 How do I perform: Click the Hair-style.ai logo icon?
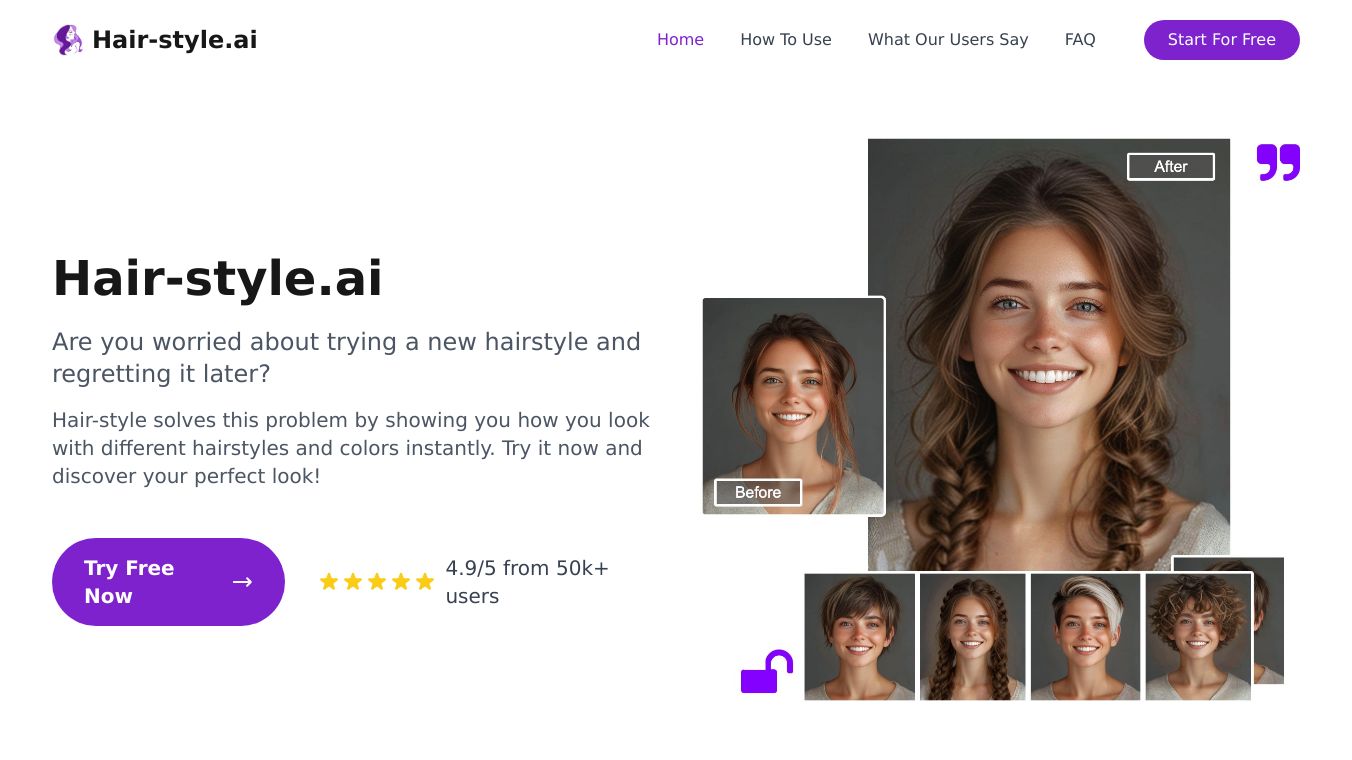(68, 40)
